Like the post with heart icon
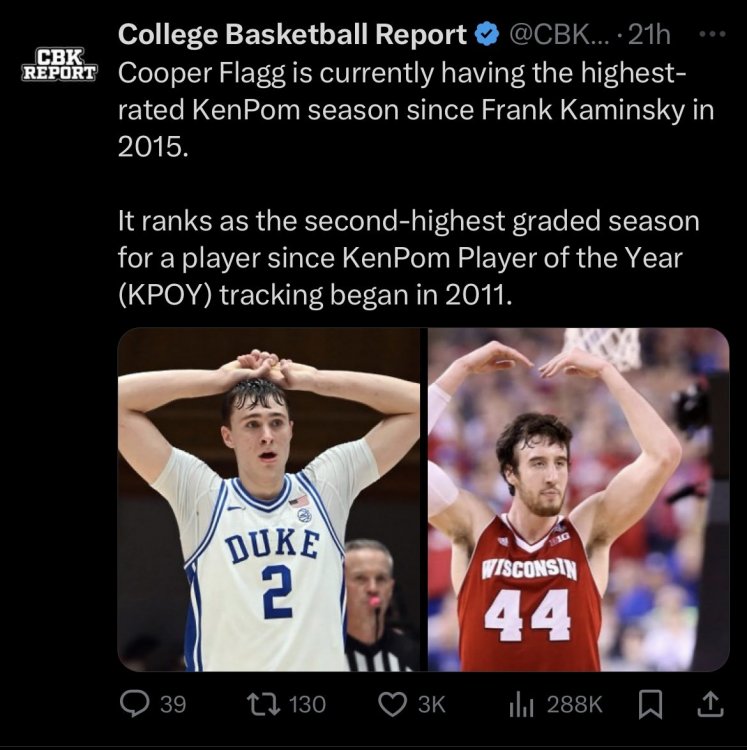The height and width of the screenshot is (750, 747). coord(393,704)
